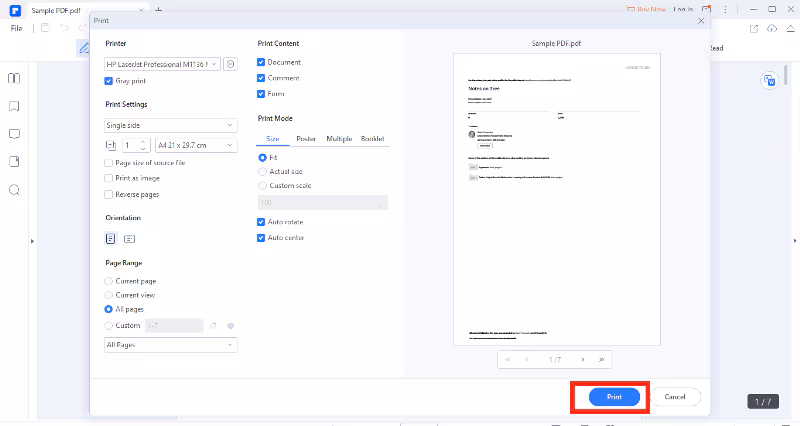Screen dimensions: 800x426
Task: Enable Reverse pages checkbox
Action: point(109,194)
